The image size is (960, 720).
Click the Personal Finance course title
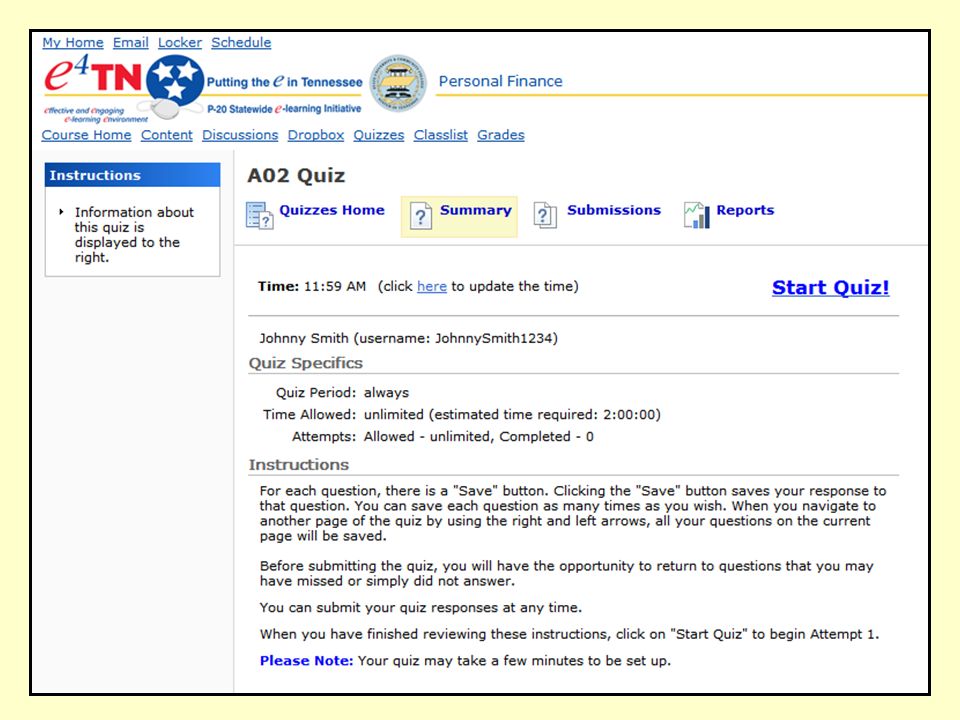(500, 81)
